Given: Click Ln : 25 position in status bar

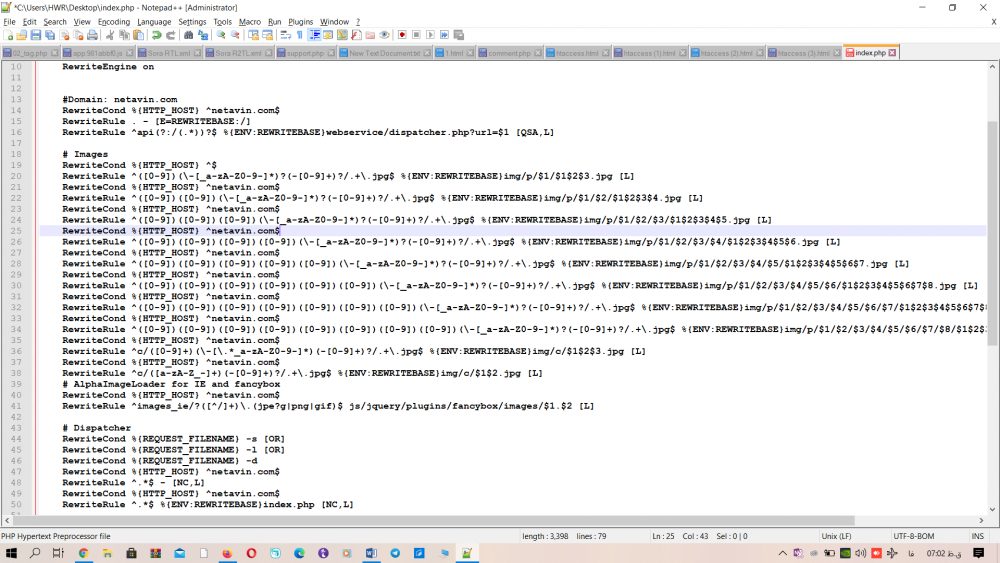Looking at the screenshot, I should coord(663,536).
